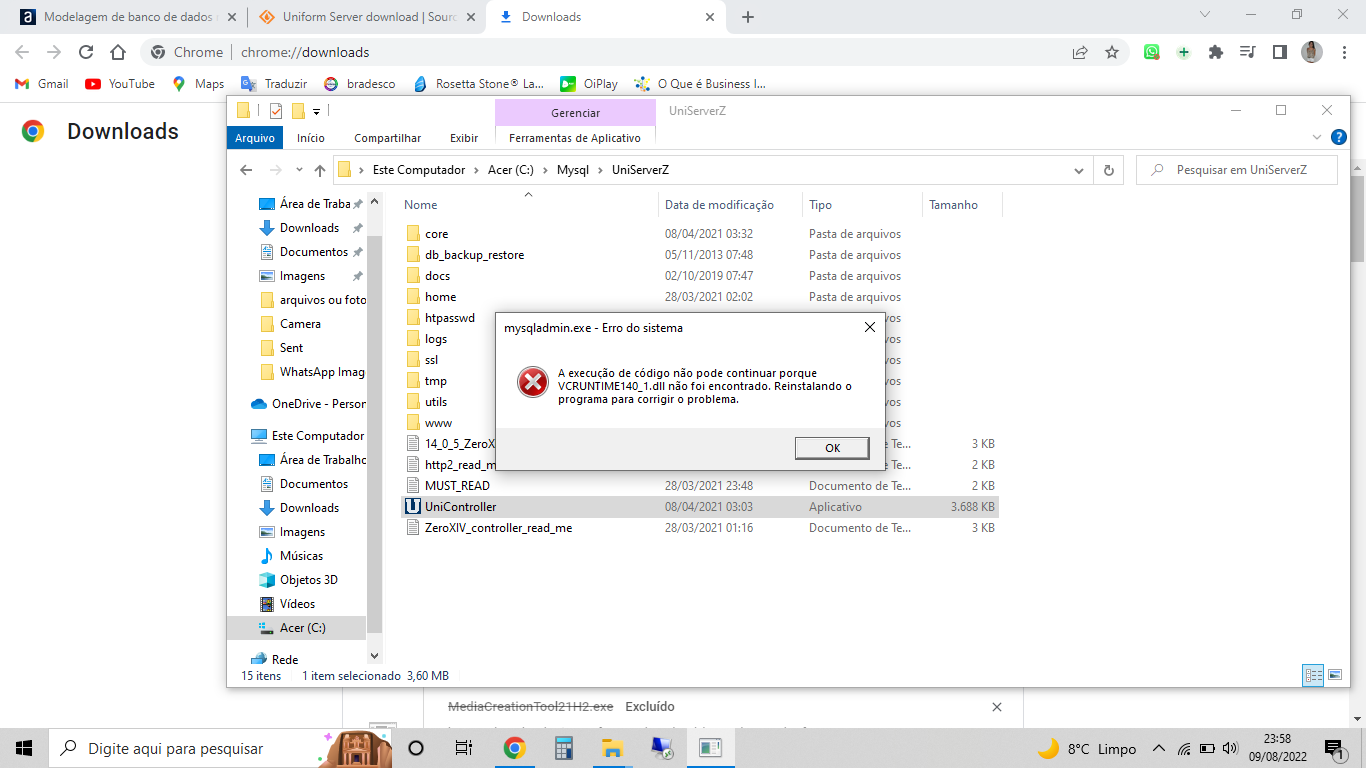The width and height of the screenshot is (1366, 768).
Task: Go back in File Explorer
Action: pos(246,170)
